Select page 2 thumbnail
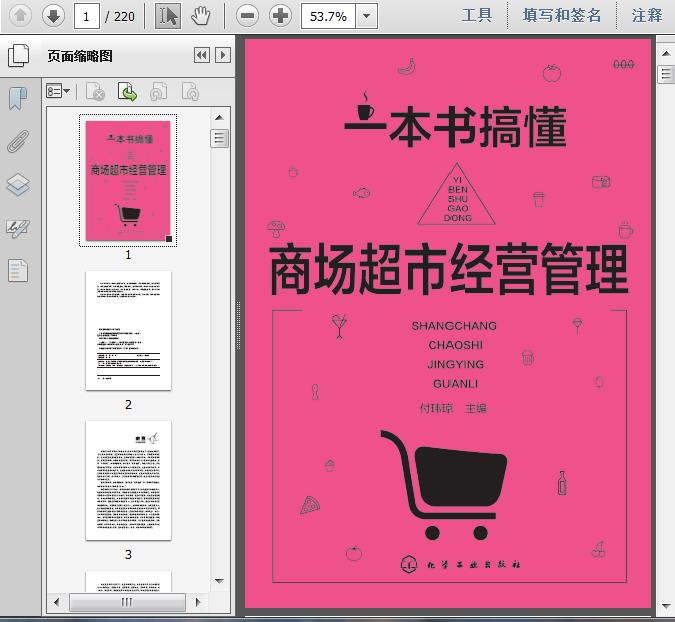 128,331
